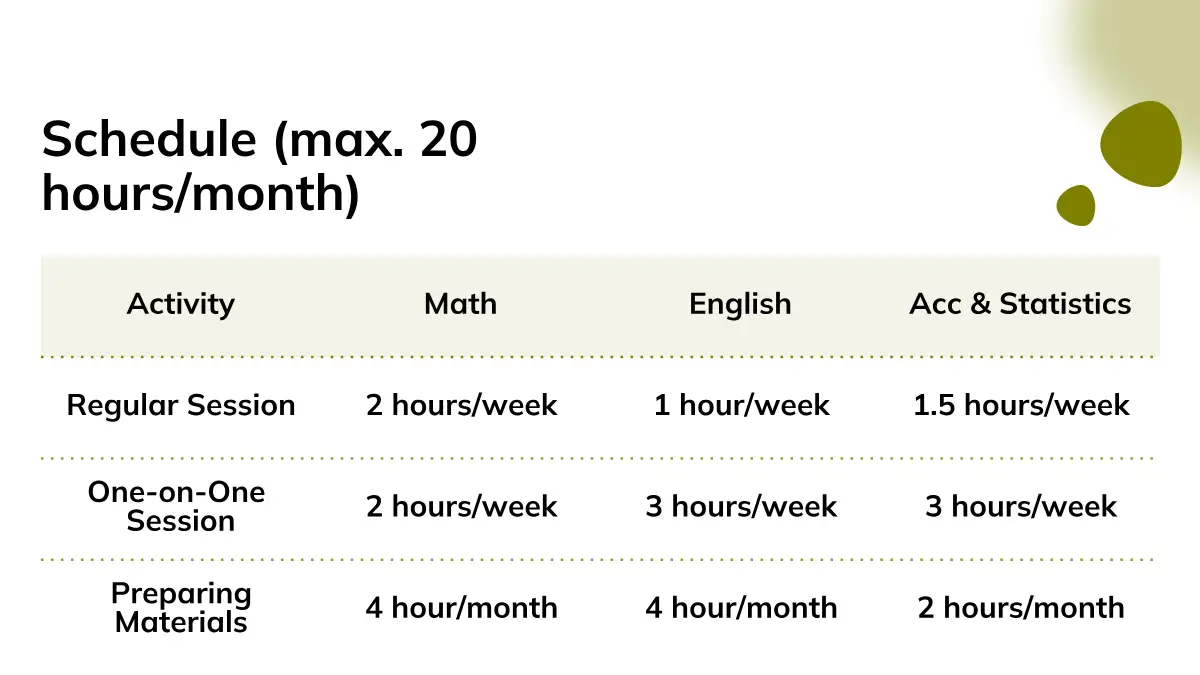Select English One-on-One 3 hours/week cell
The image size is (1200, 675).
tap(741, 506)
